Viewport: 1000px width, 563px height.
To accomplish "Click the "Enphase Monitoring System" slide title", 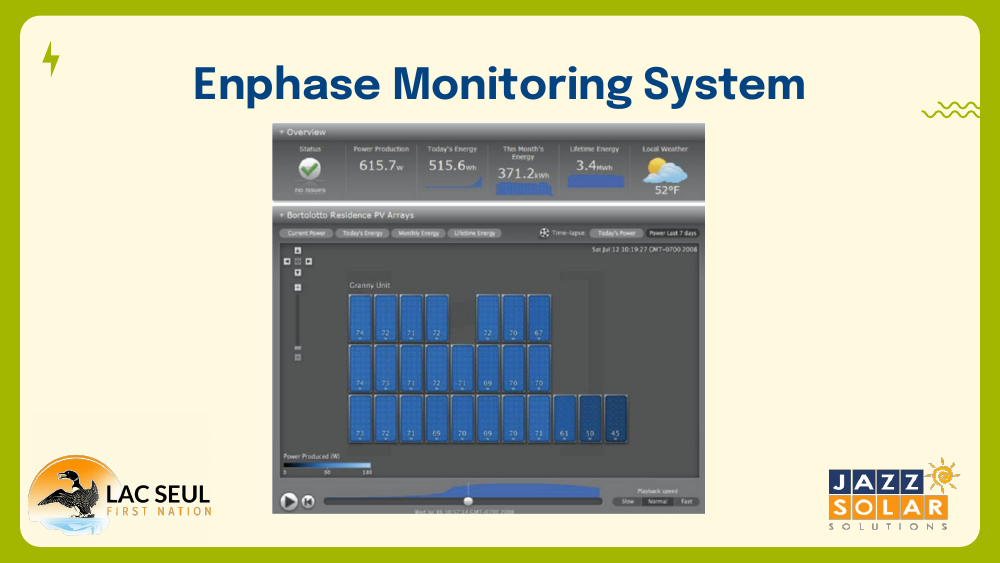I will 499,85.
